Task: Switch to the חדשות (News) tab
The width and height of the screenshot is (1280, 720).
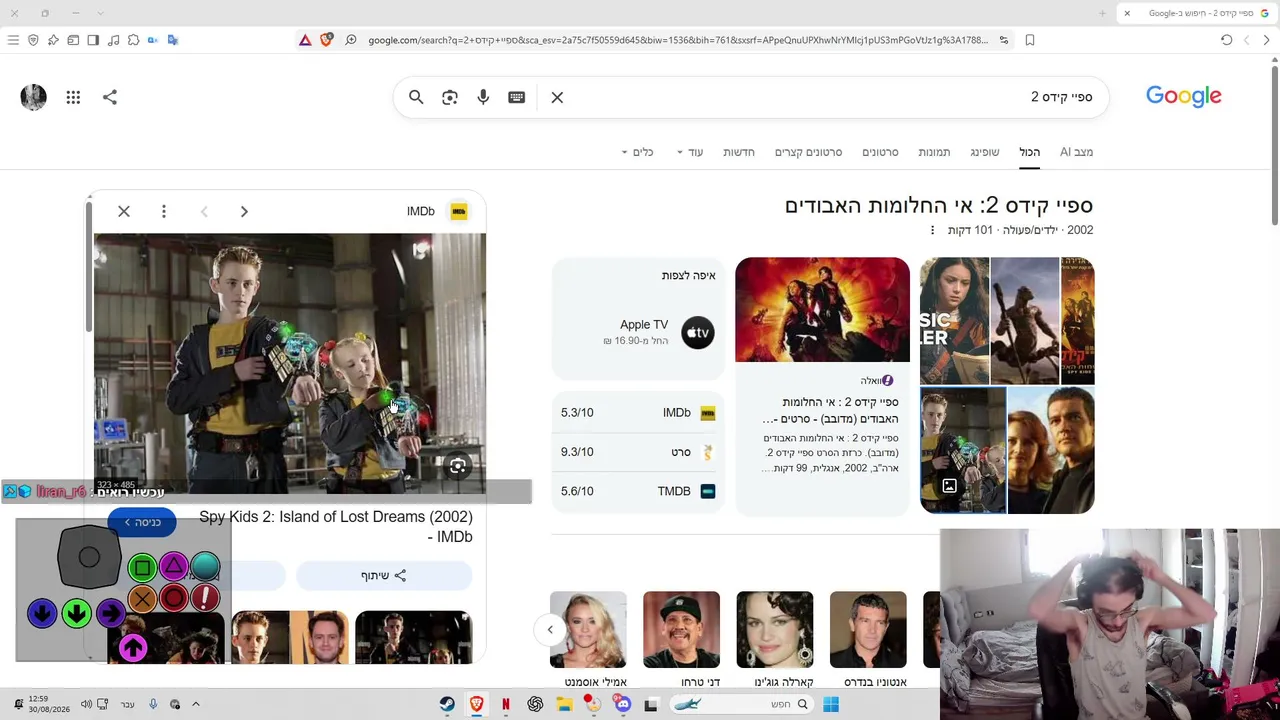Action: point(739,152)
